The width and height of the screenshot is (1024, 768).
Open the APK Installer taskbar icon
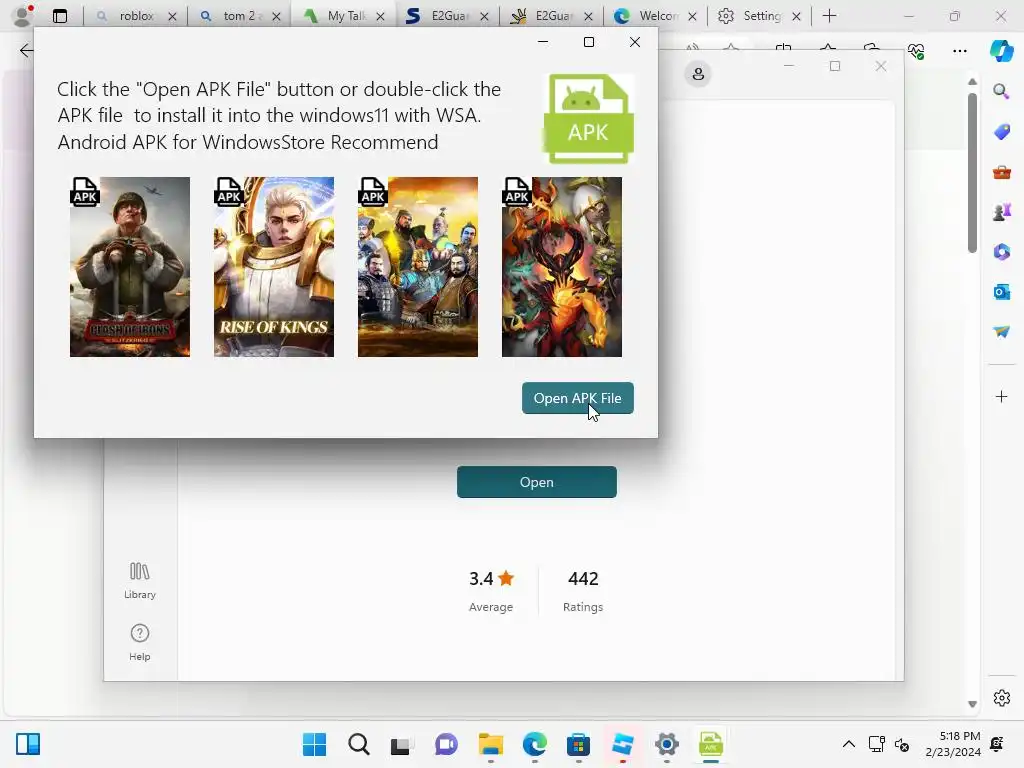711,744
